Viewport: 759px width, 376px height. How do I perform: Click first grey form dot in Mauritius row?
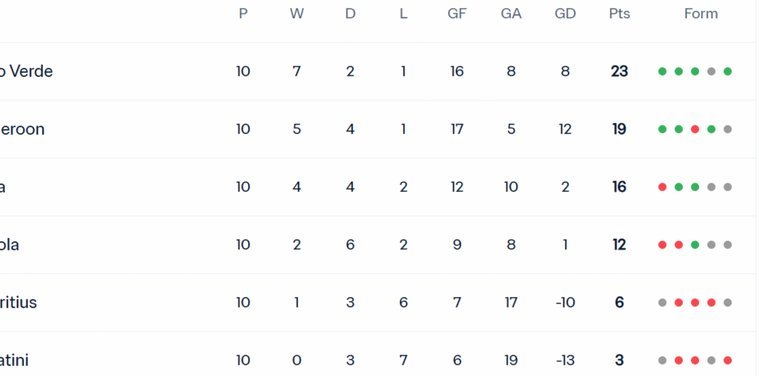(662, 302)
